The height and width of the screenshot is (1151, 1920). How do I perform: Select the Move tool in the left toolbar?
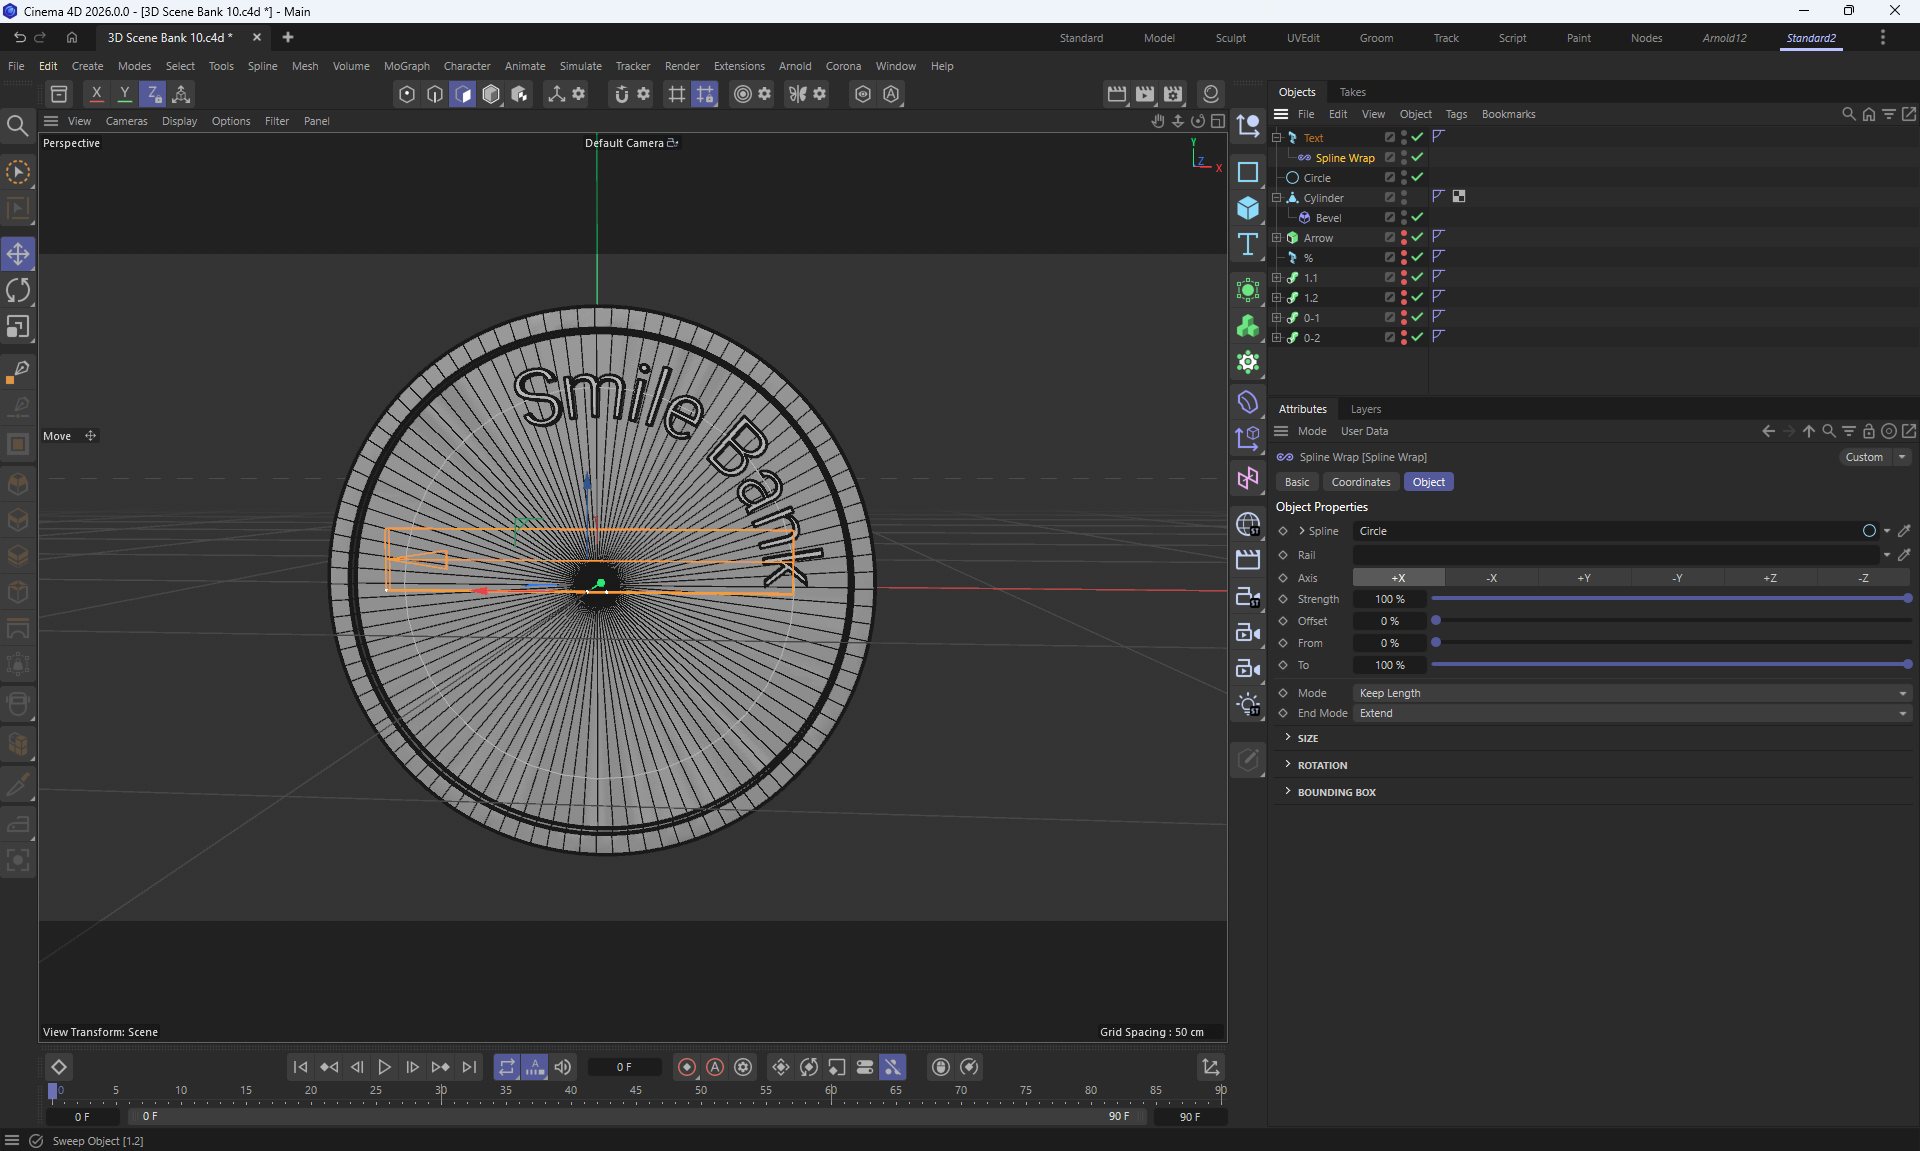(18, 254)
